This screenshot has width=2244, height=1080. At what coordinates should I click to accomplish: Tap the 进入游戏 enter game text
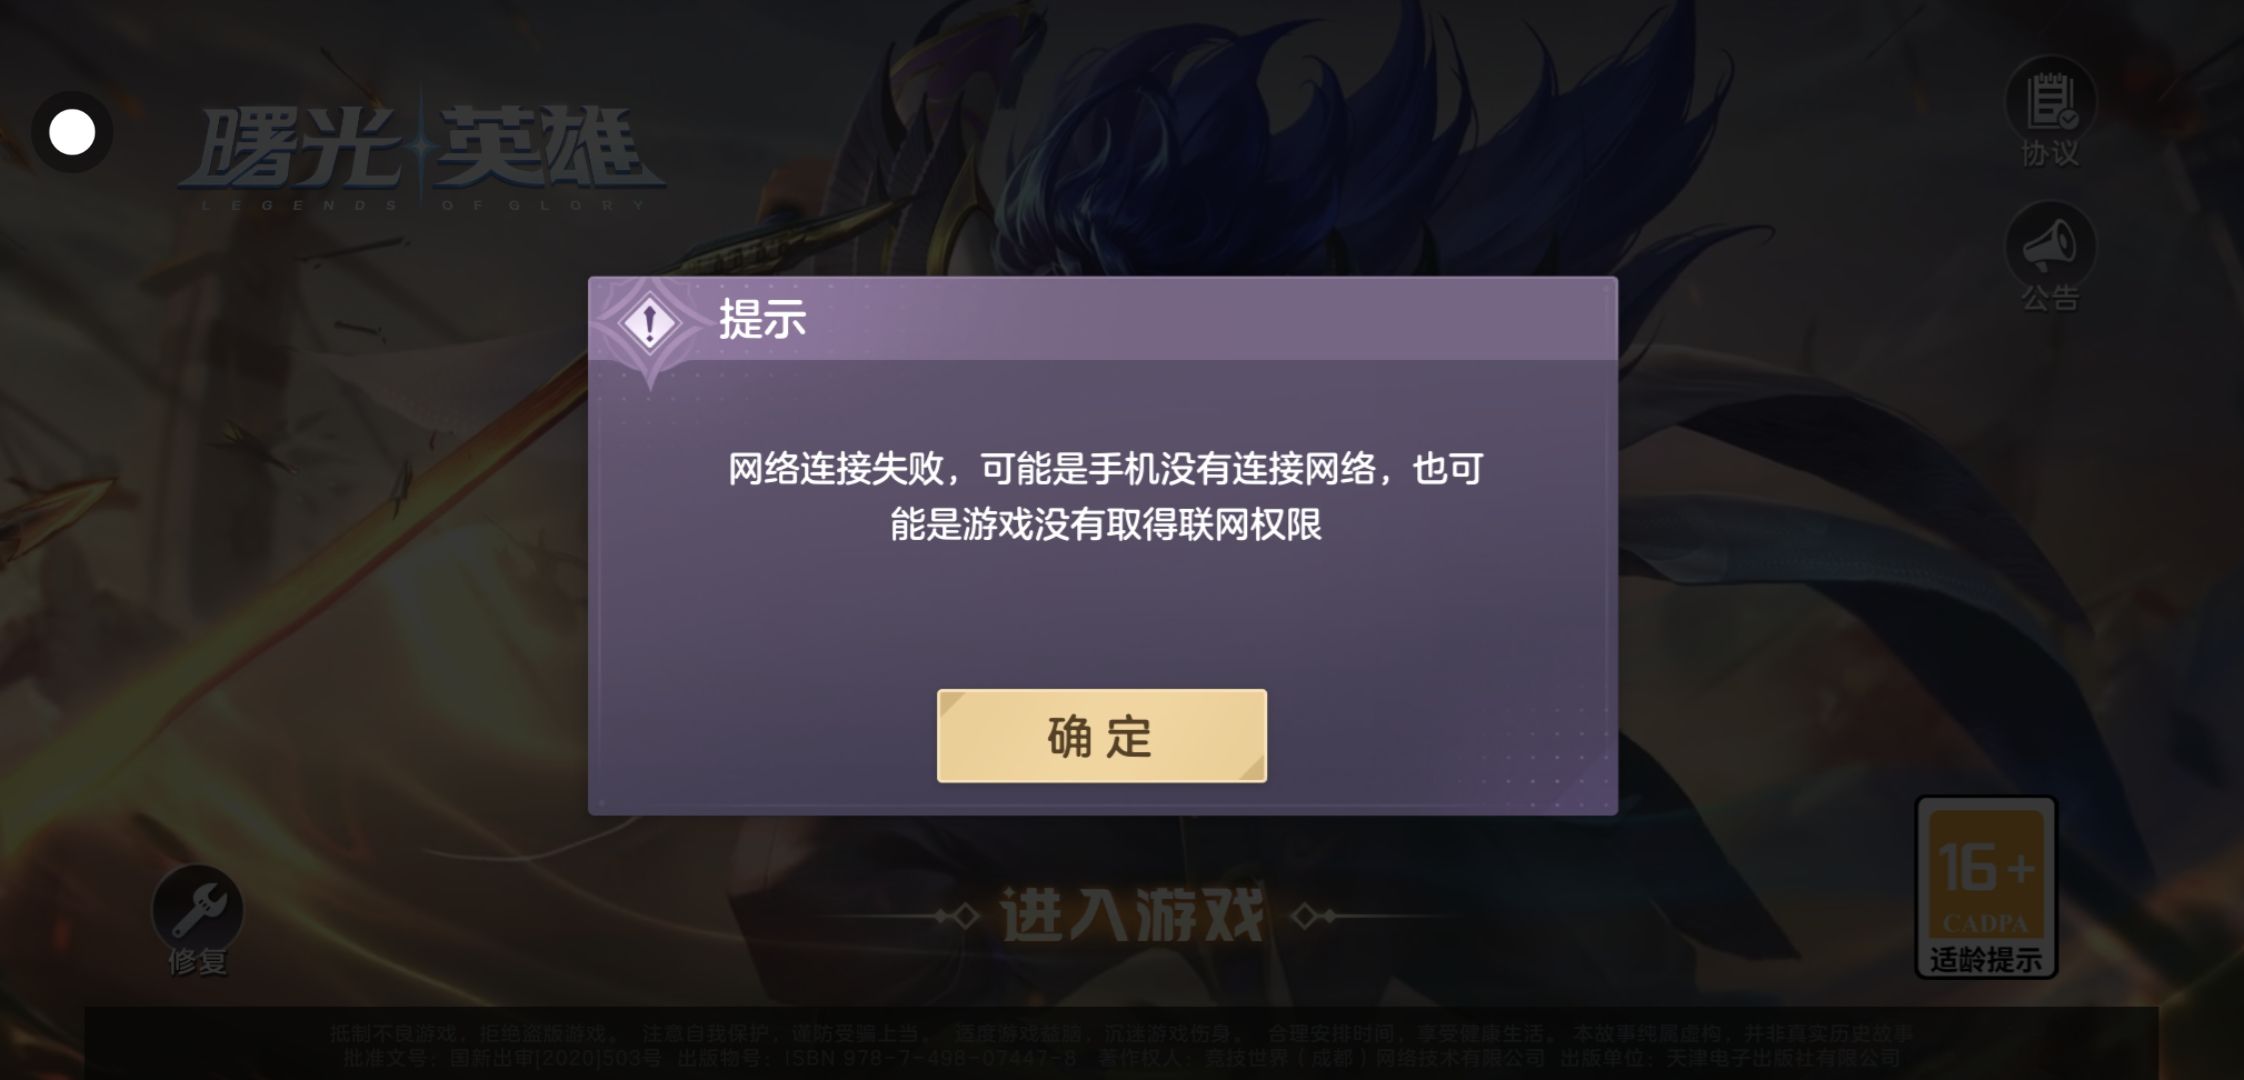(x=1132, y=915)
